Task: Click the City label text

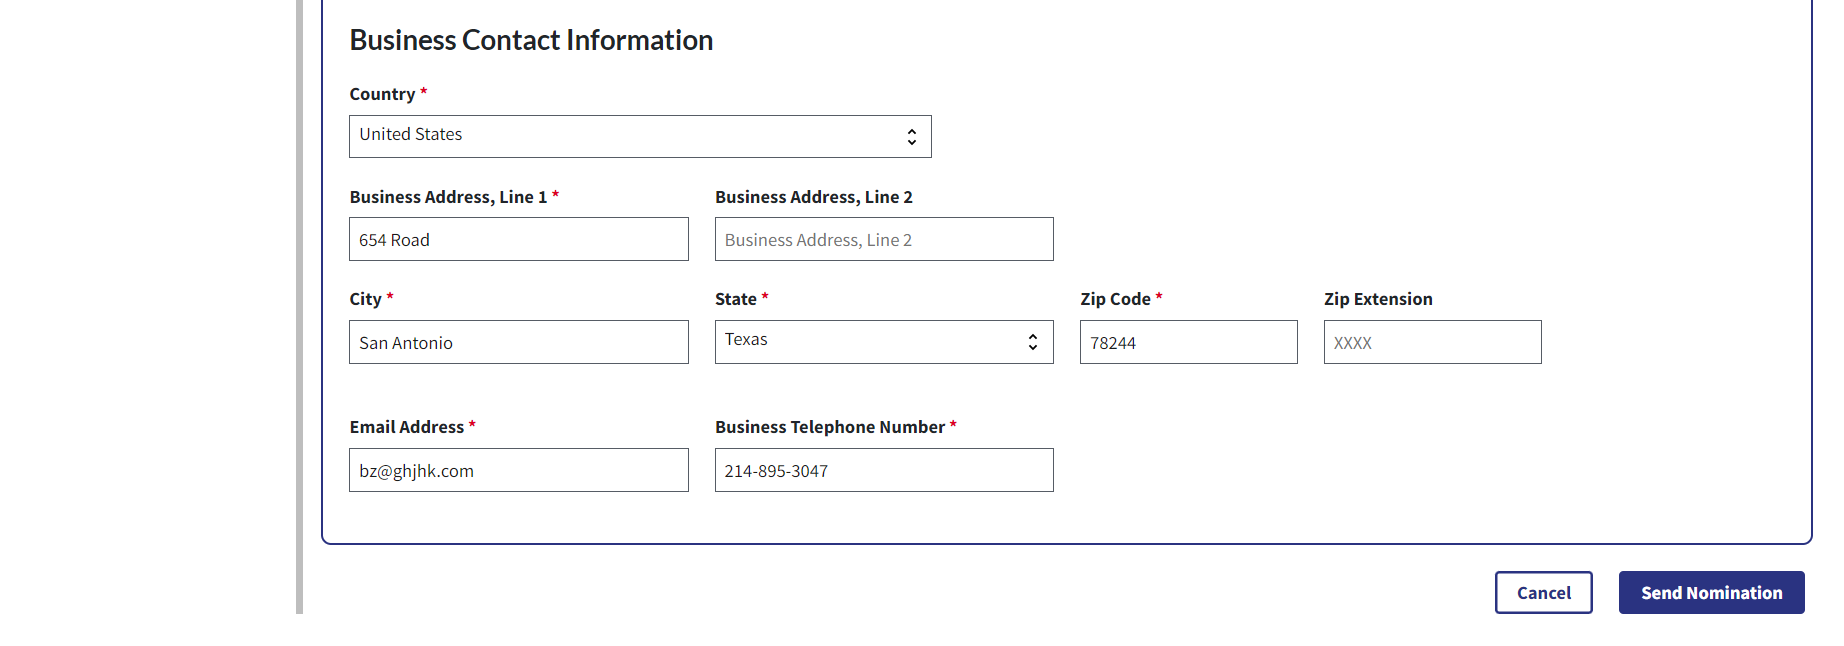Action: [365, 299]
